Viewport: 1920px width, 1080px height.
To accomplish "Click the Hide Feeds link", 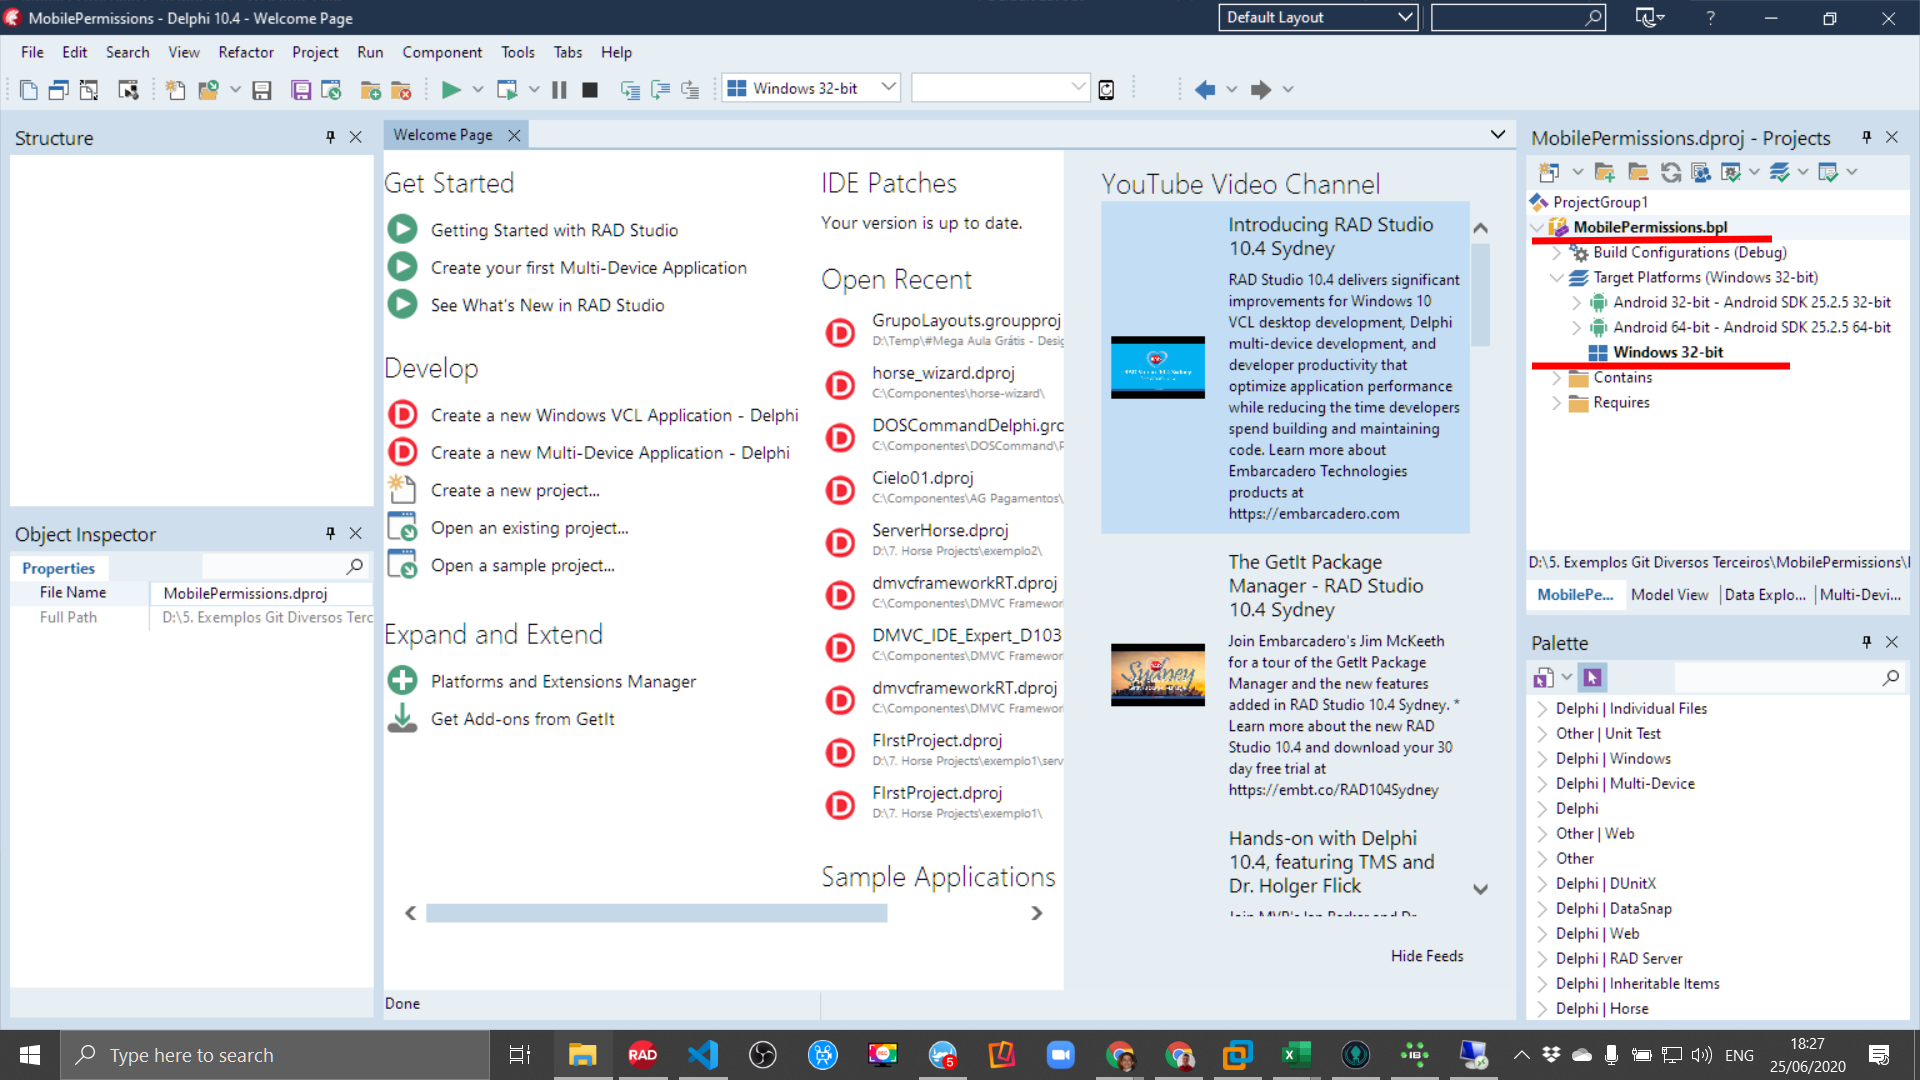I will (x=1426, y=956).
